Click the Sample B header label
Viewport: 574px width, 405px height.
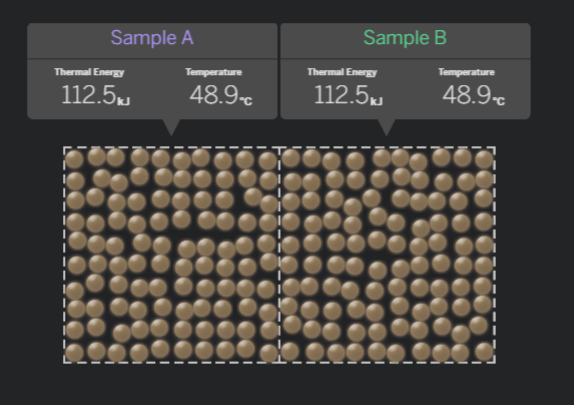pos(405,38)
